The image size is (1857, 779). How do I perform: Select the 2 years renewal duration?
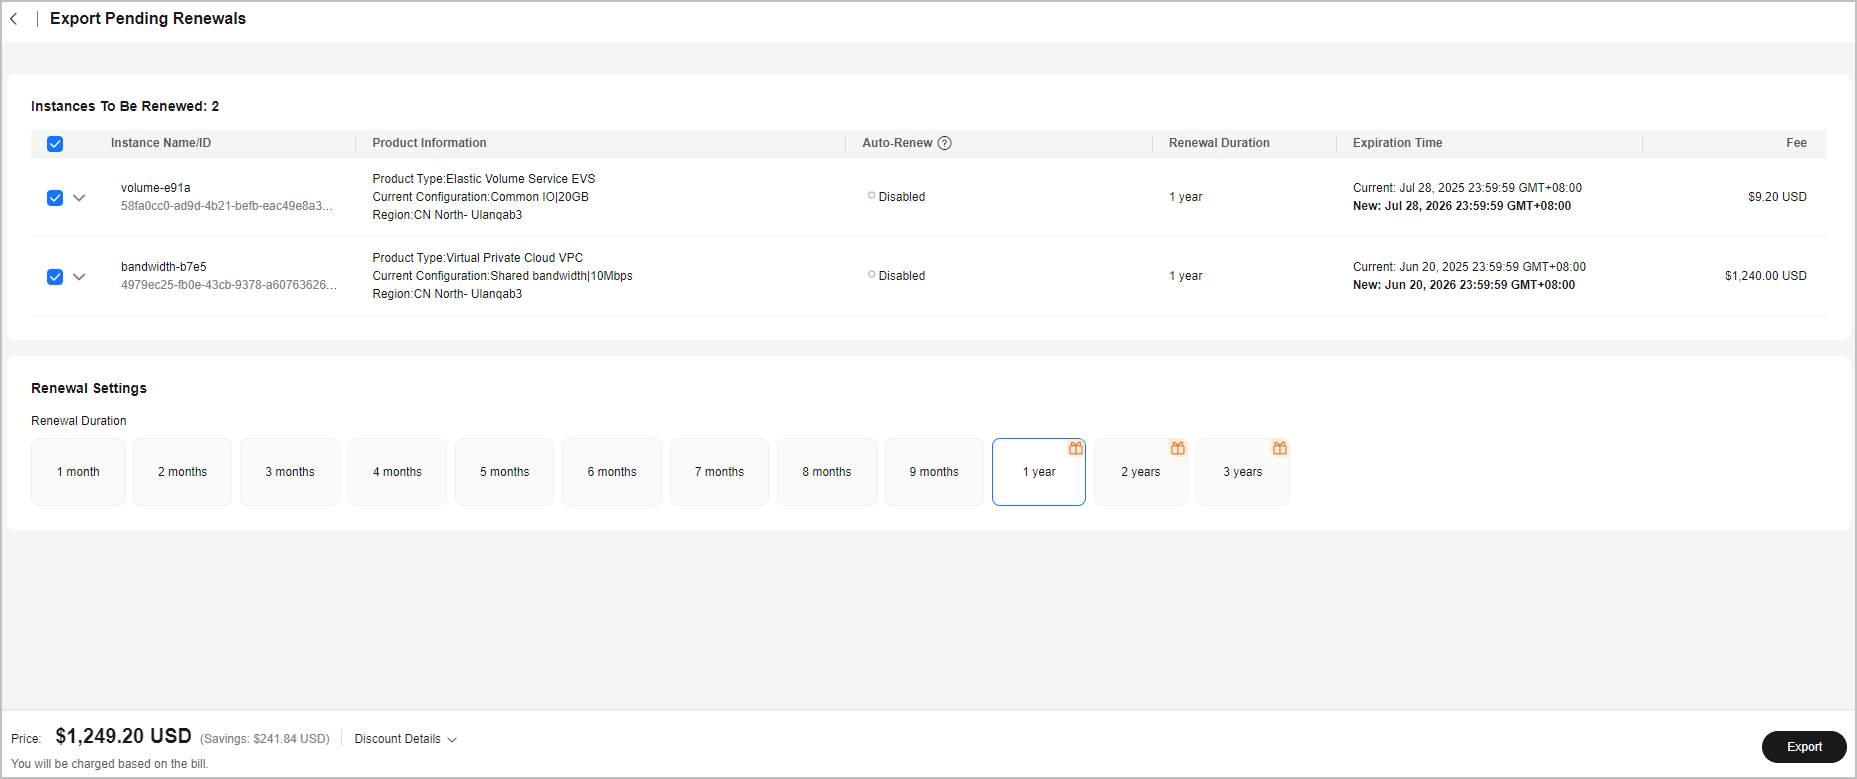pos(1140,472)
